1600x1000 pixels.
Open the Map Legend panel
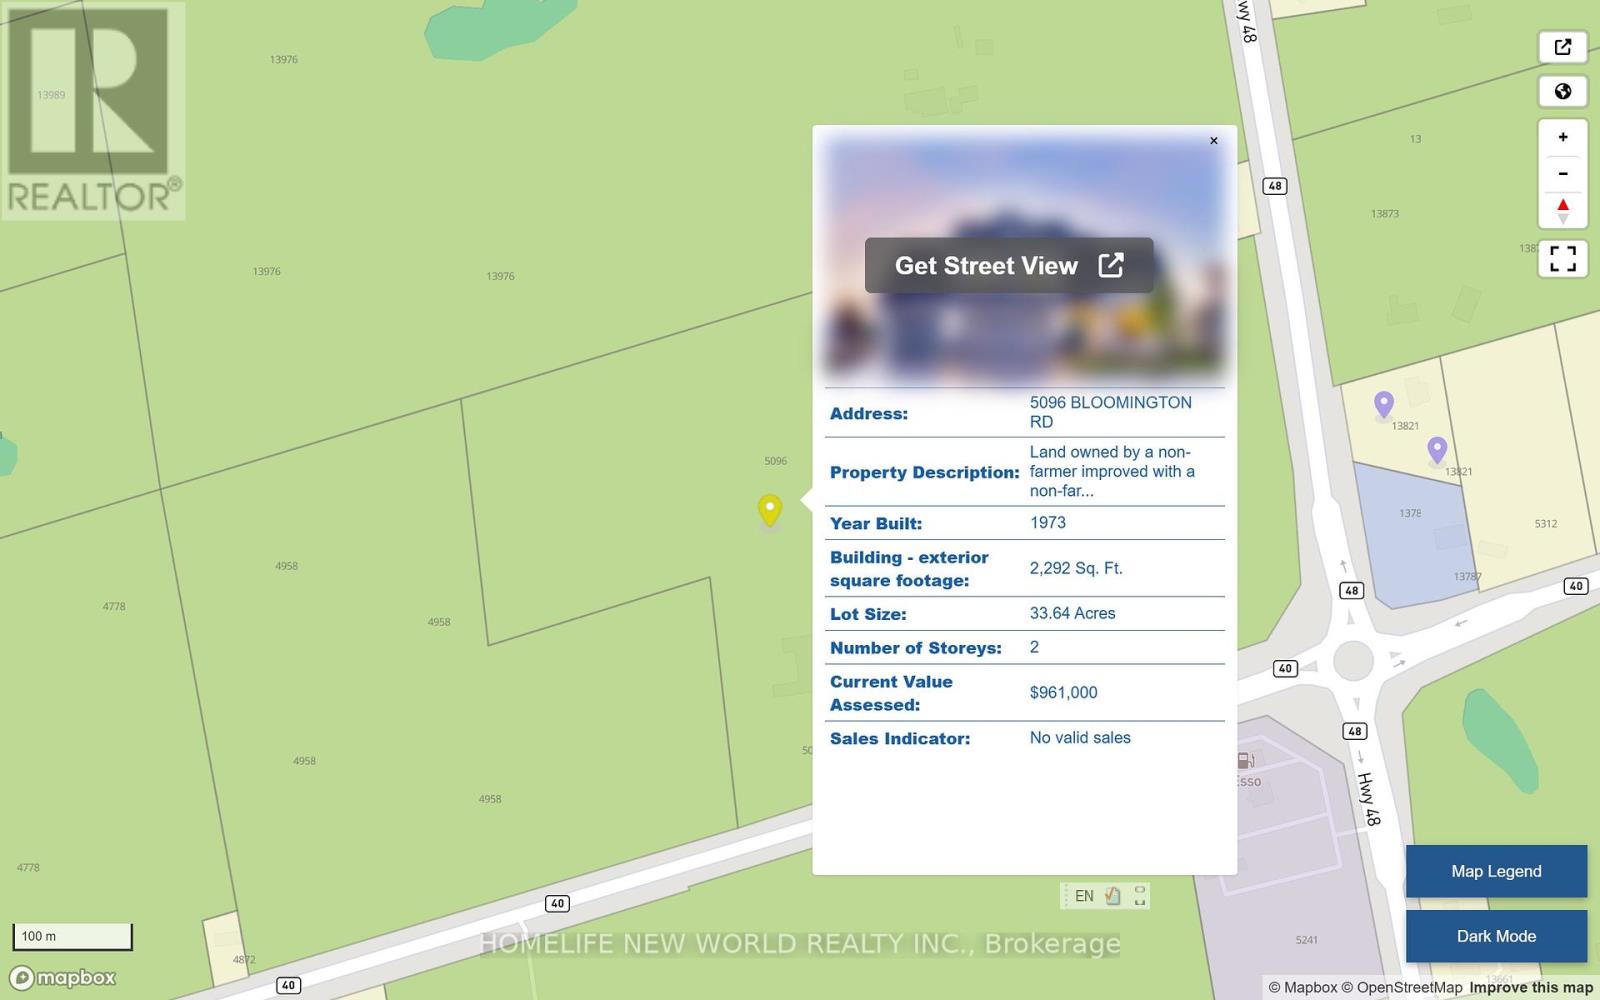[x=1495, y=871]
